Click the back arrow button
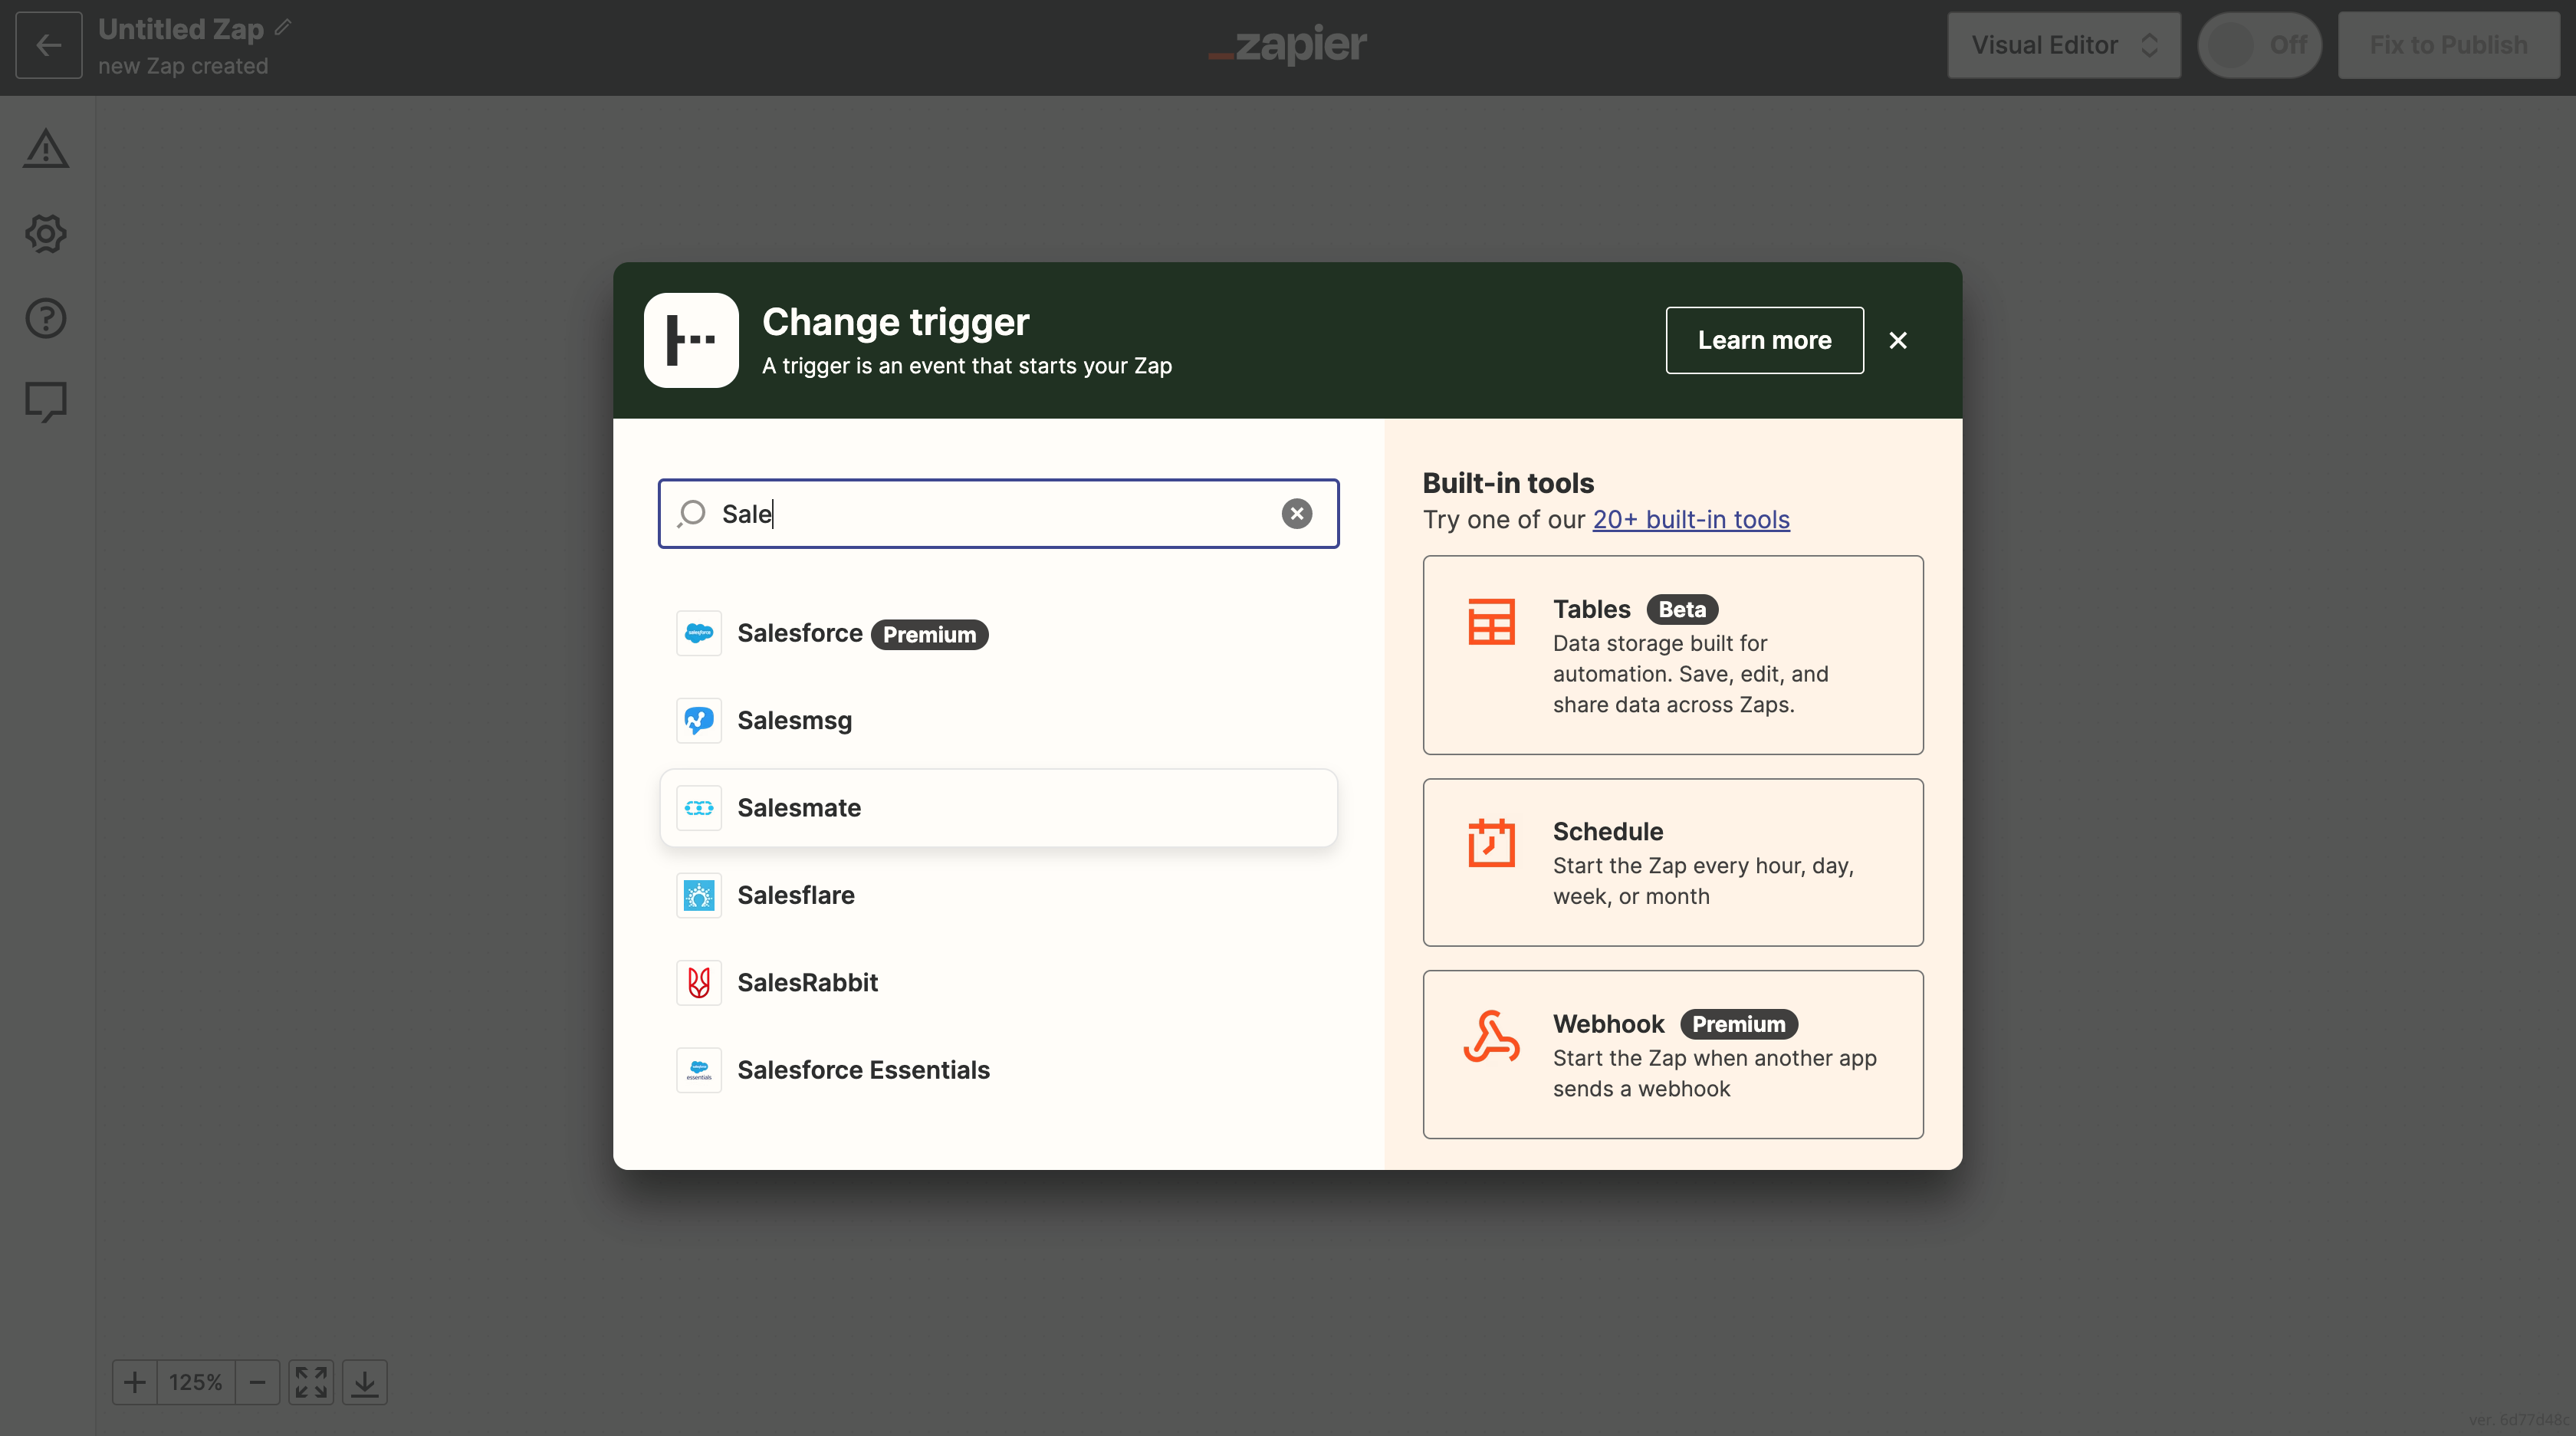The height and width of the screenshot is (1436, 2576). [48, 45]
